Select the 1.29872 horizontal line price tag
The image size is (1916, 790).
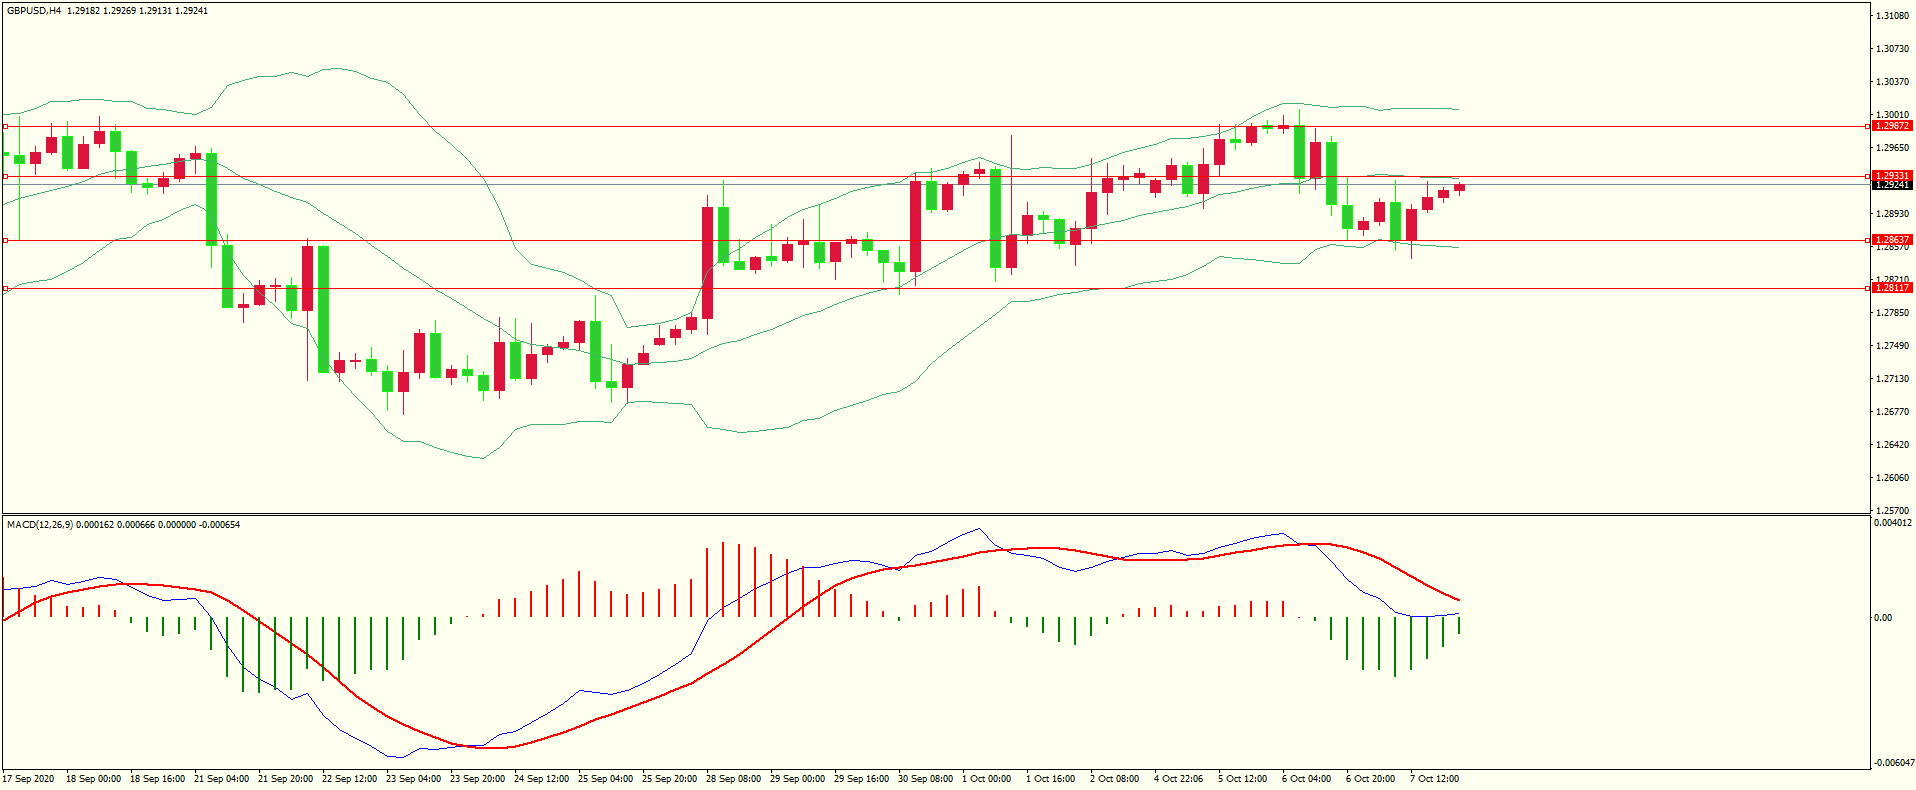click(1891, 126)
